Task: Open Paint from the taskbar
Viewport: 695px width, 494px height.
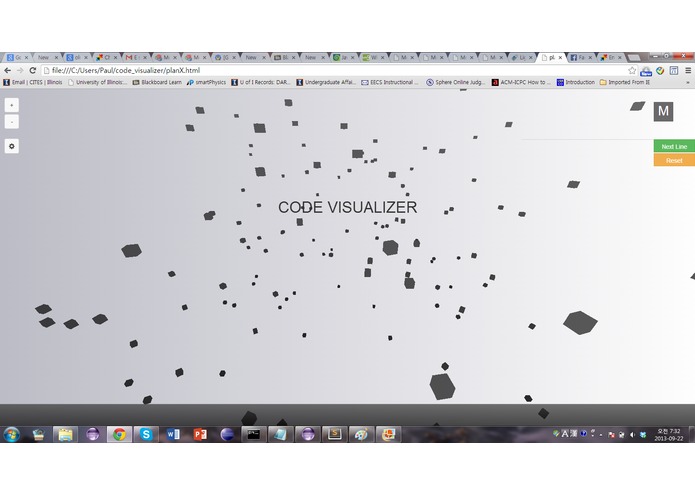Action: coord(361,435)
